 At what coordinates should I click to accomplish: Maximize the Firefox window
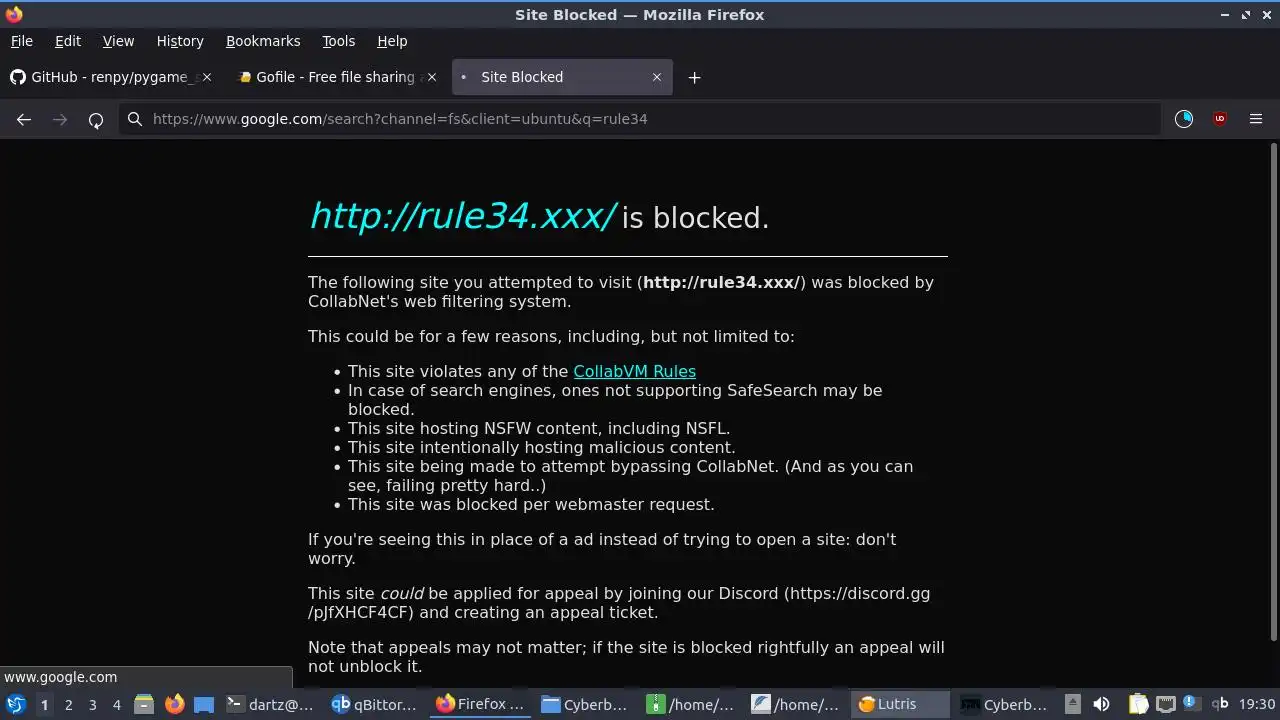[x=1246, y=15]
